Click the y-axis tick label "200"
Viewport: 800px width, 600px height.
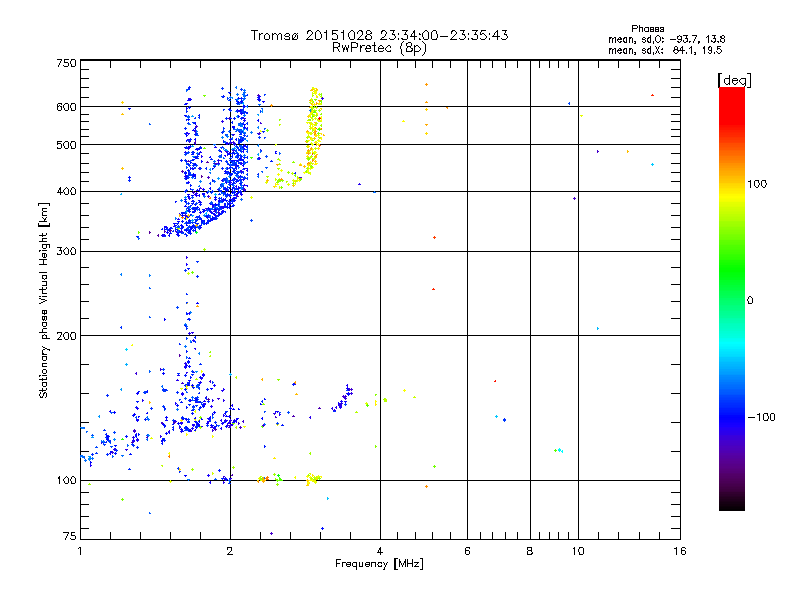66,336
